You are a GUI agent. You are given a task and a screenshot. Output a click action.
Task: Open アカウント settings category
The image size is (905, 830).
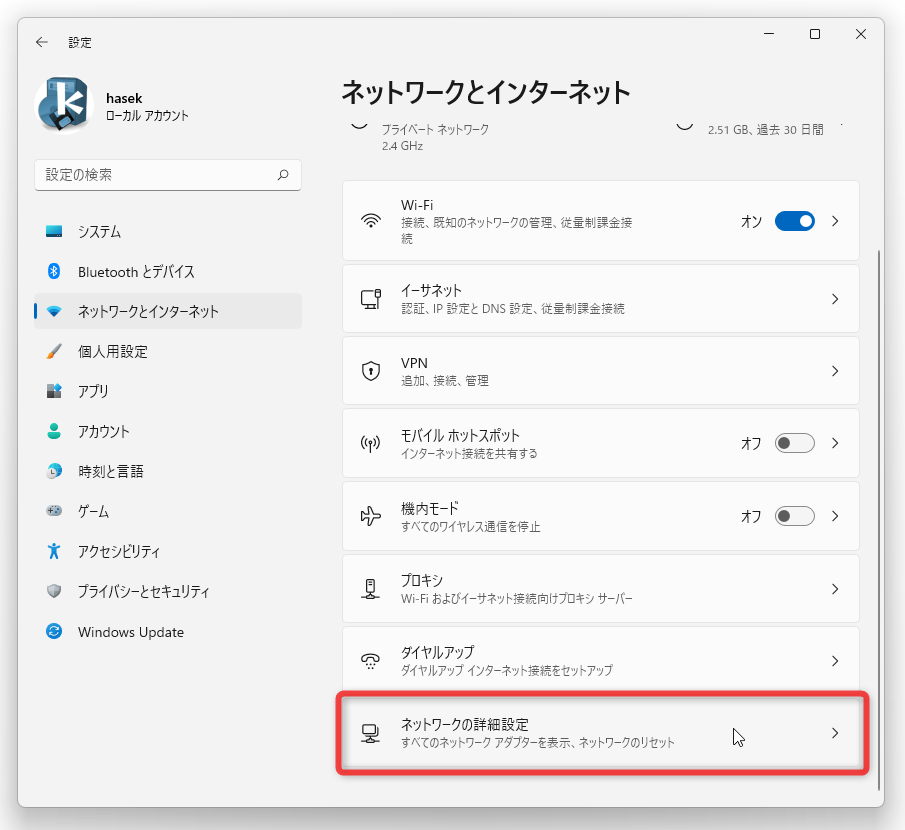(168, 431)
